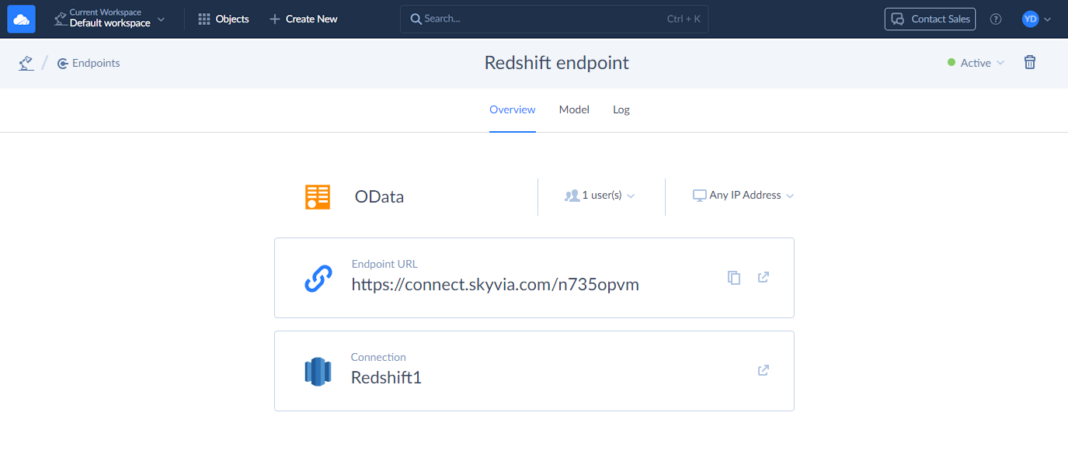Open the 1 user(s) dropdown

pos(600,196)
